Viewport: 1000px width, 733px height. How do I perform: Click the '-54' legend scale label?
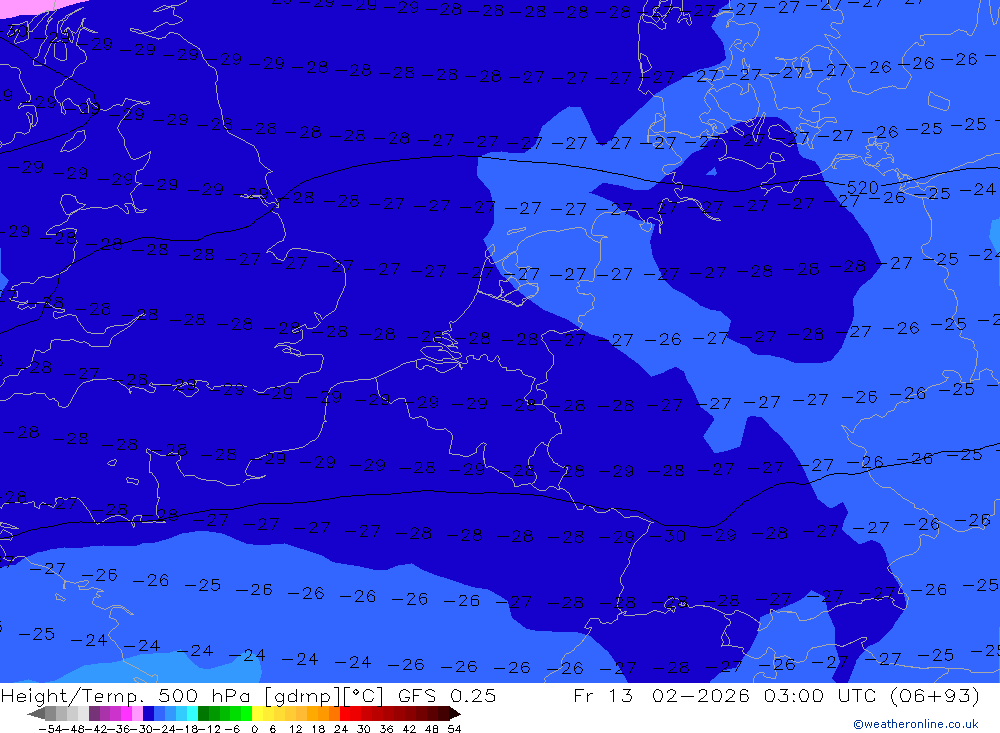coord(51,729)
